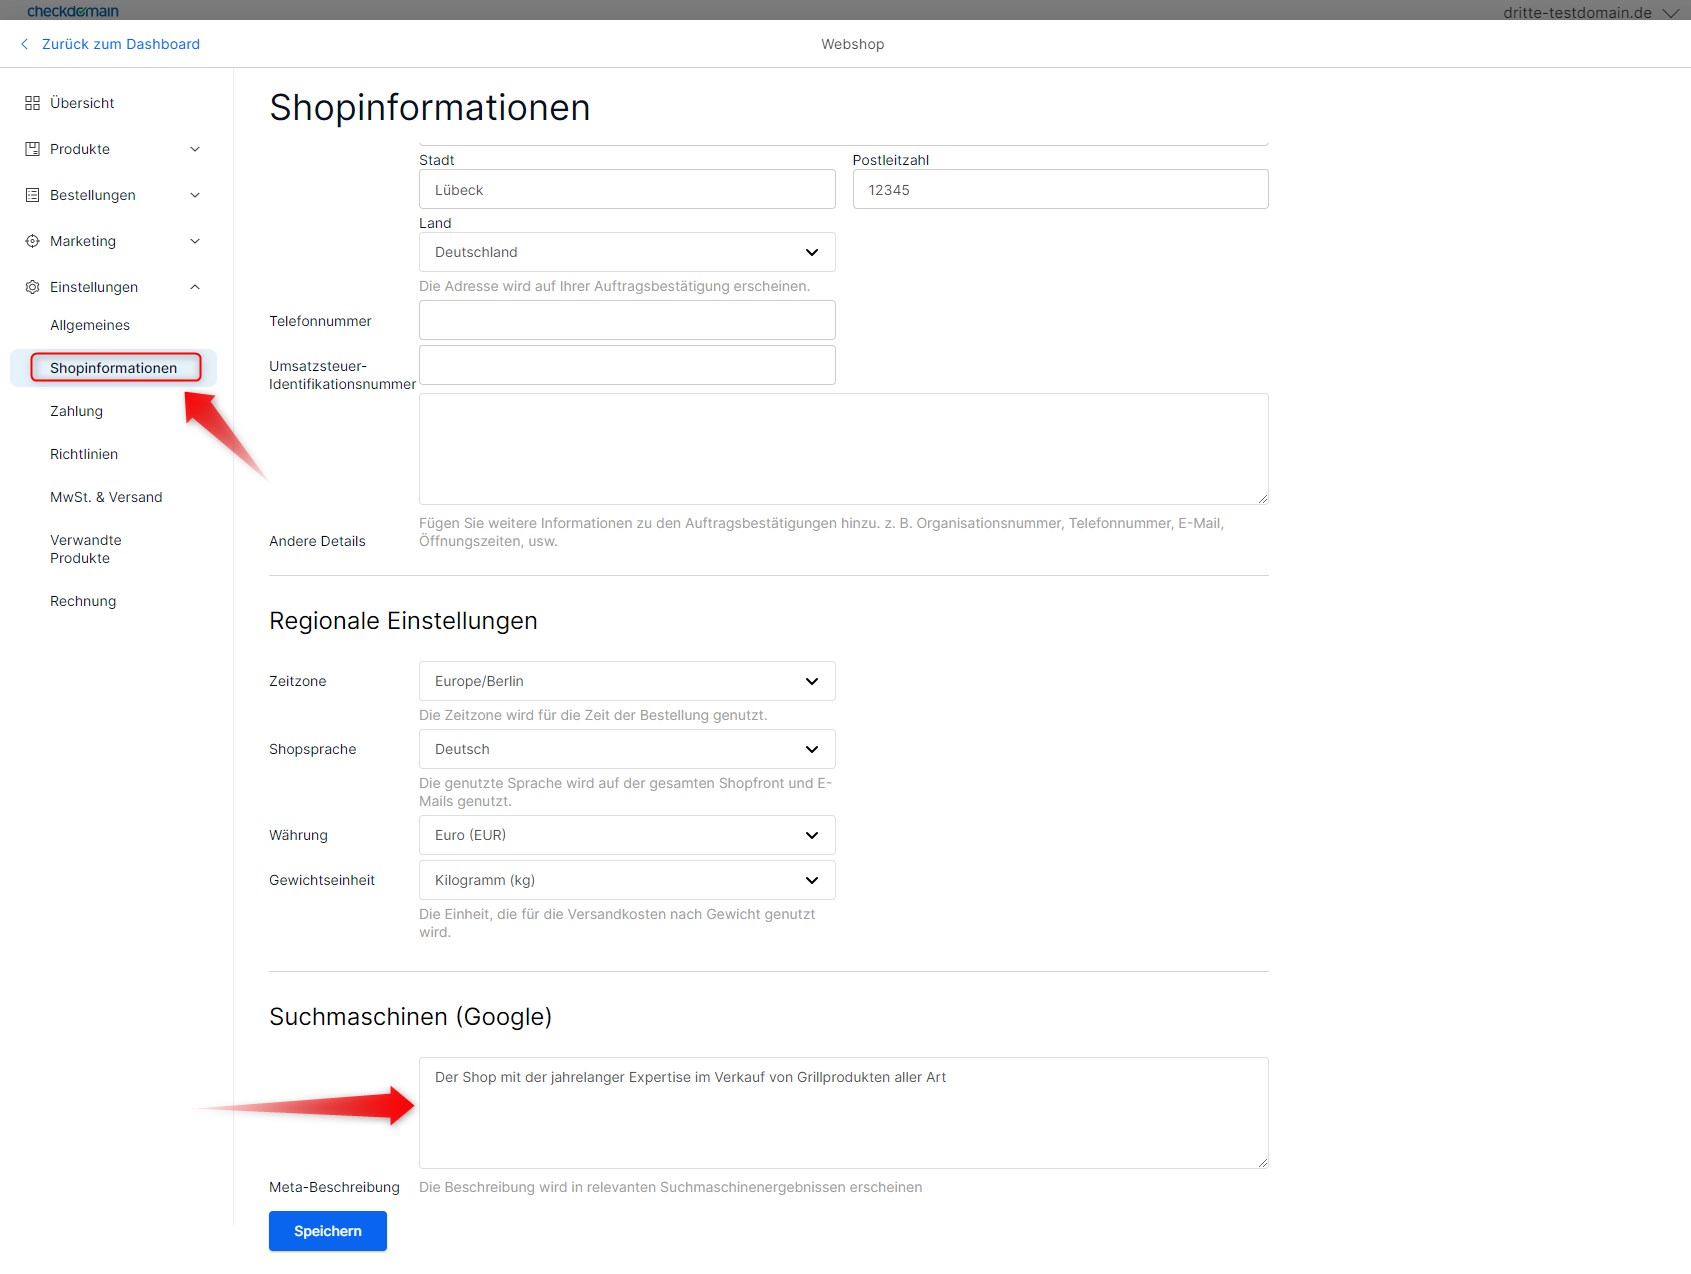The height and width of the screenshot is (1274, 1691).
Task: Click the Übersicht grid icon
Action: pyautogui.click(x=32, y=103)
